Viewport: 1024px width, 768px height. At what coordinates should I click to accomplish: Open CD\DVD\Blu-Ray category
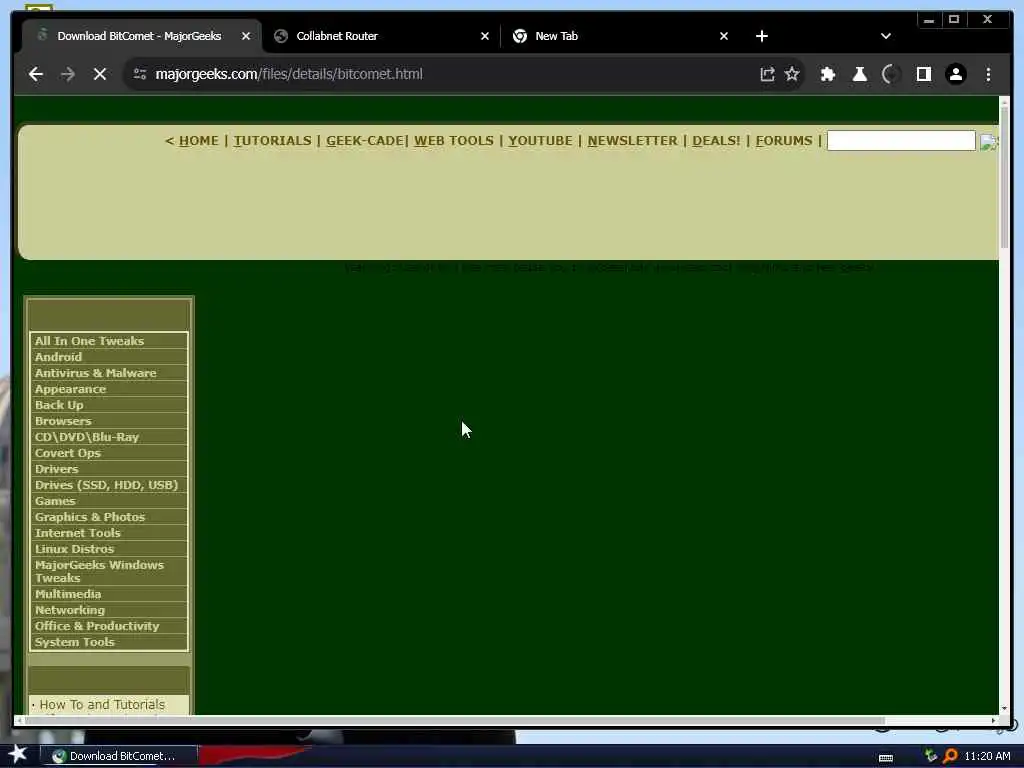[87, 437]
